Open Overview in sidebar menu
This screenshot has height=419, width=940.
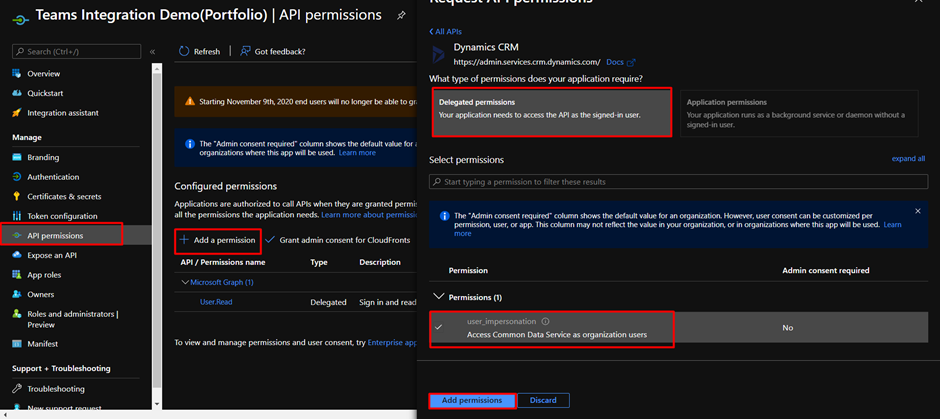43,74
